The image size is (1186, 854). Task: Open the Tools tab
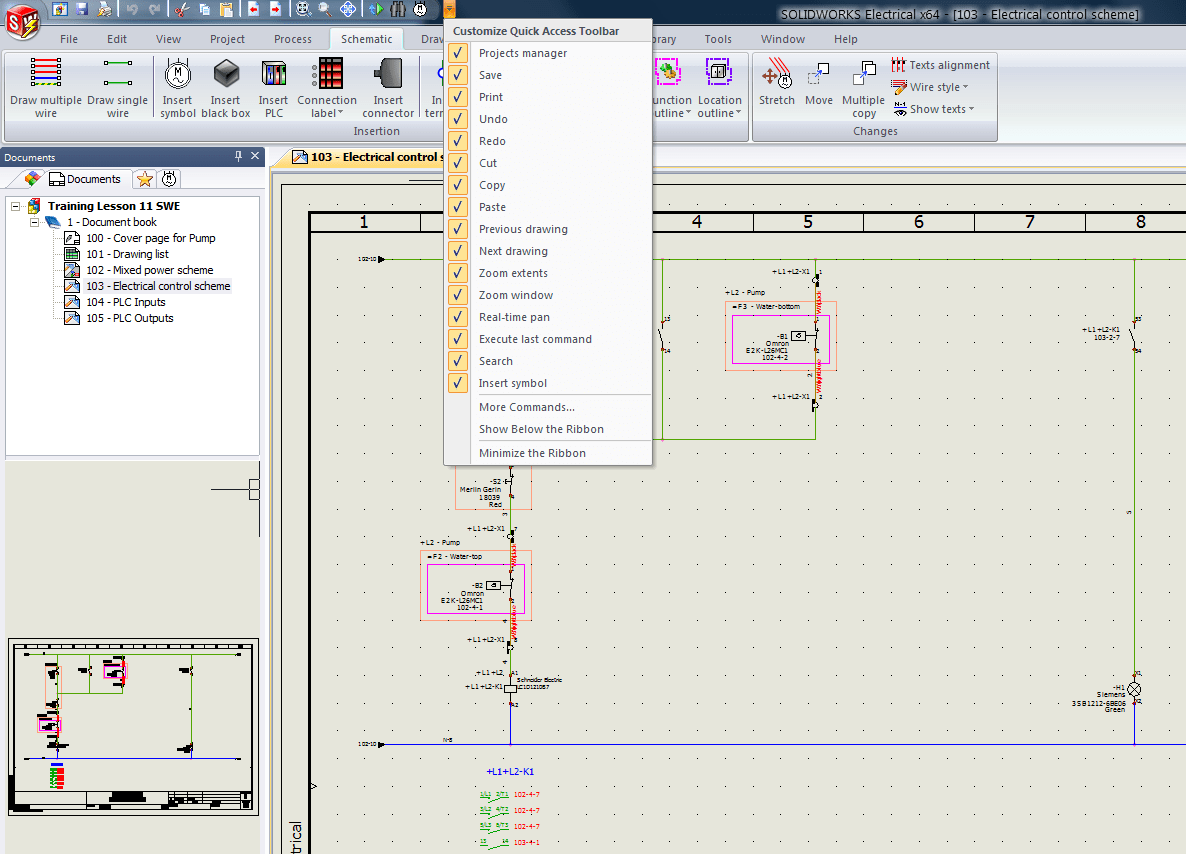pyautogui.click(x=718, y=39)
